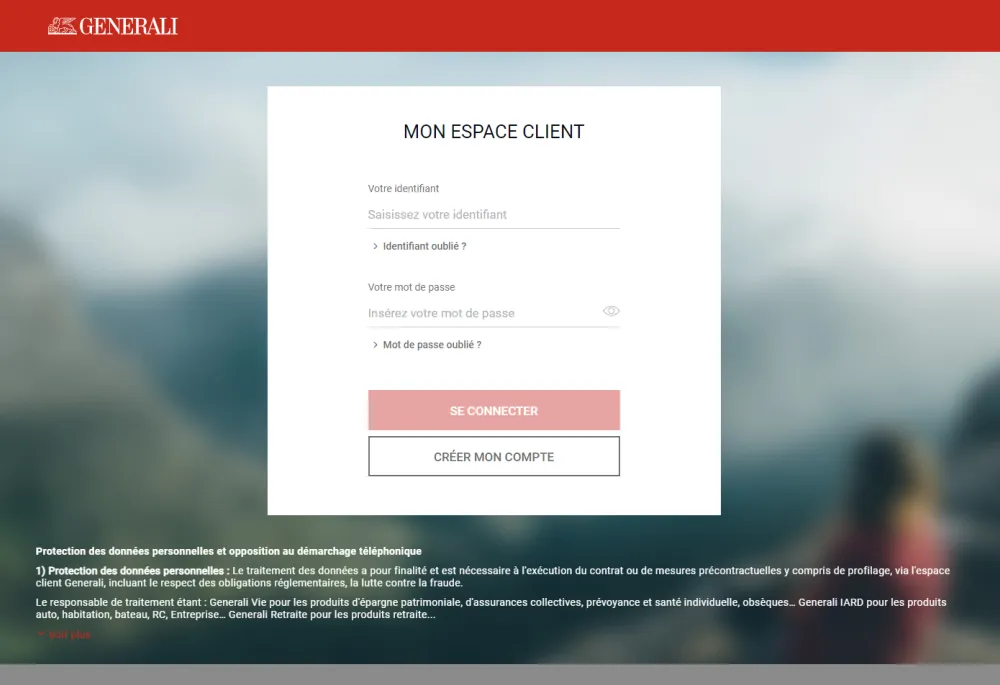The image size is (1000, 685).
Task: Focus the identifiant input field
Action: (x=494, y=215)
